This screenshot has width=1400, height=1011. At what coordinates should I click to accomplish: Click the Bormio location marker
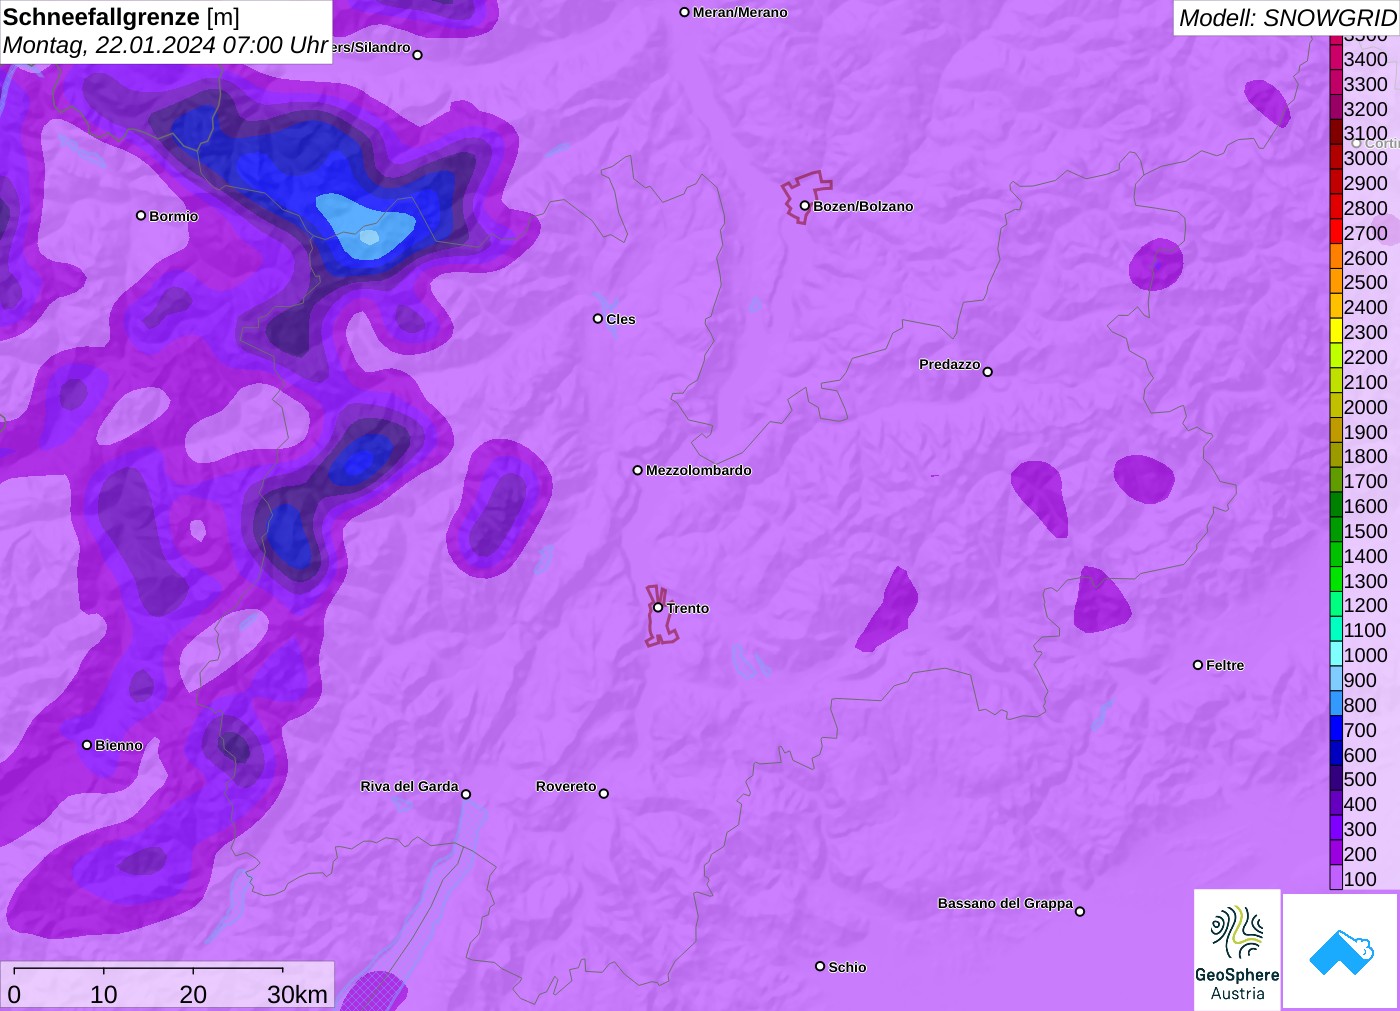[141, 215]
